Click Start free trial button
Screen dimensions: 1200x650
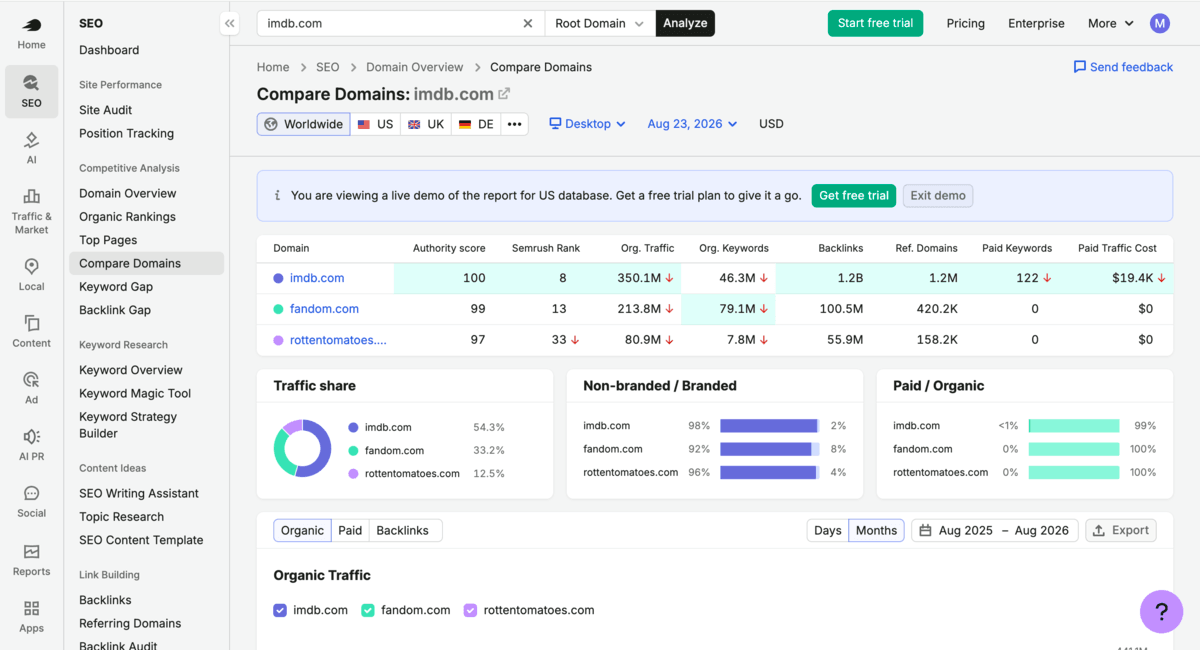tap(875, 23)
